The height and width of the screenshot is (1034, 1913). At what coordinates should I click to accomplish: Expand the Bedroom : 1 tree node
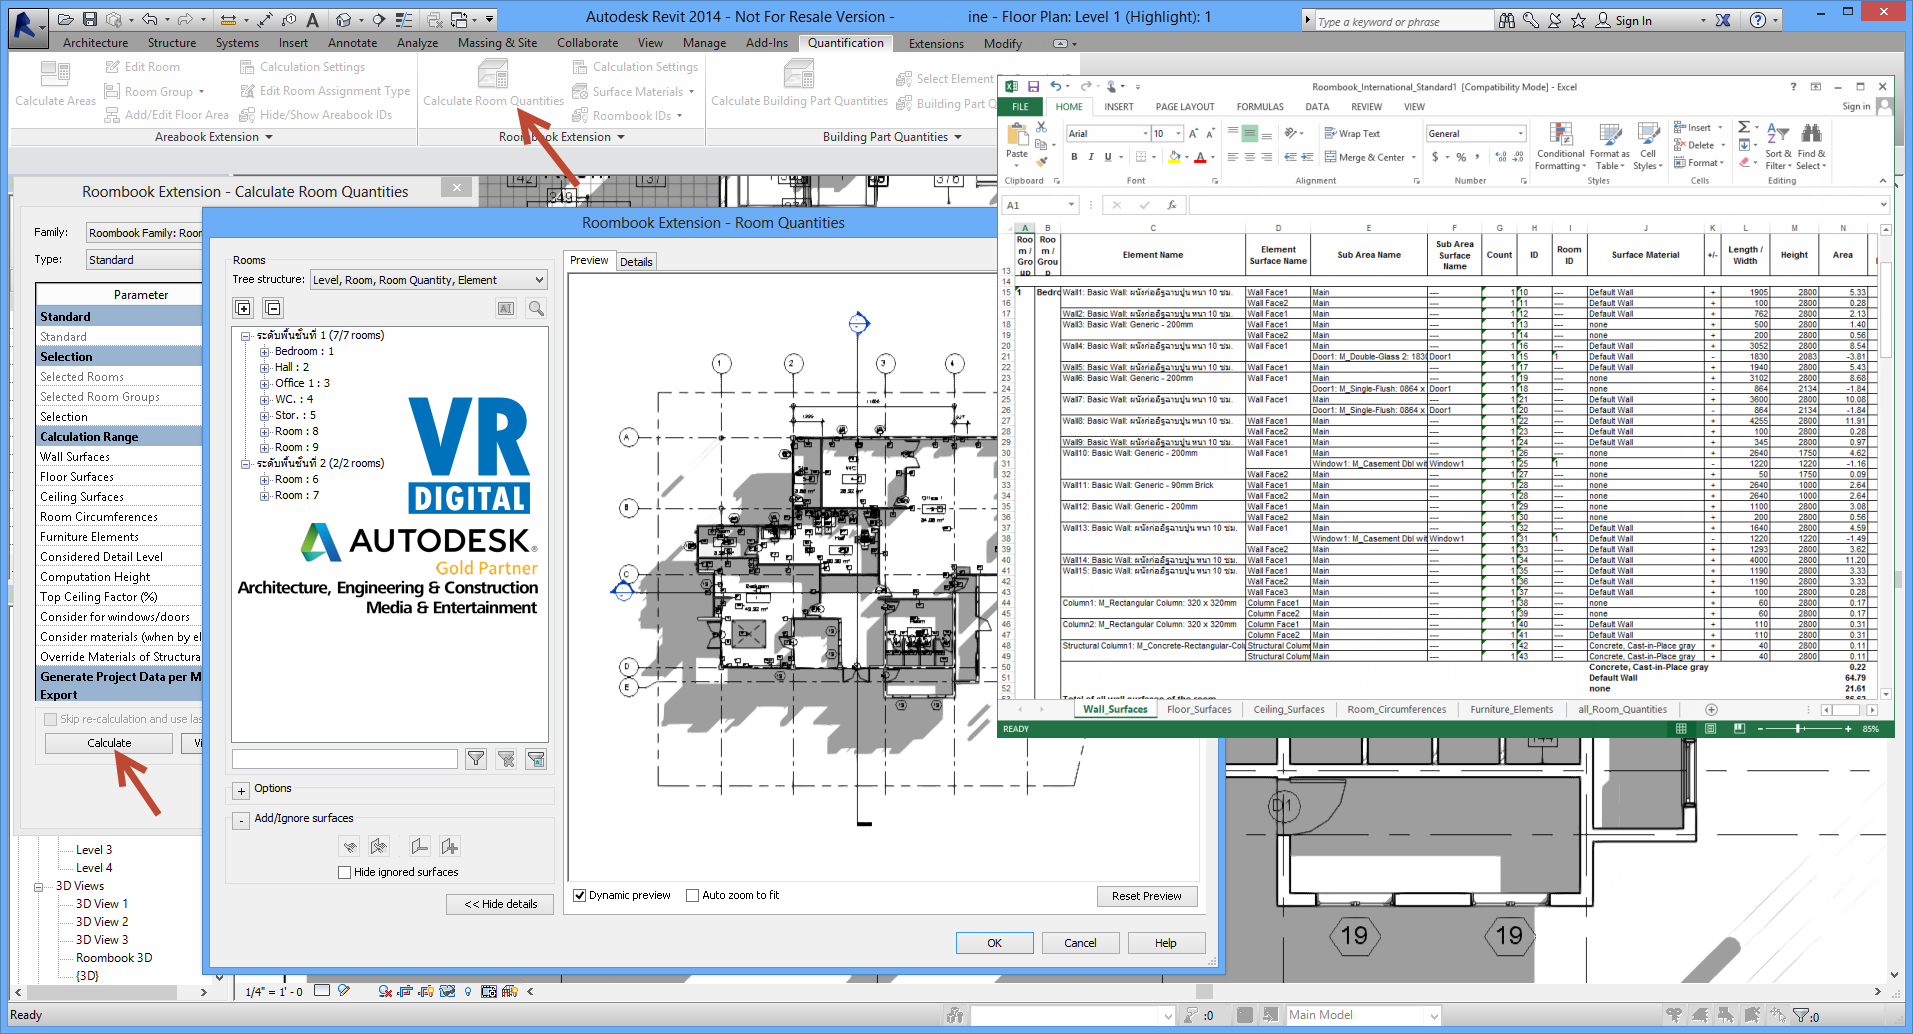pyautogui.click(x=265, y=352)
